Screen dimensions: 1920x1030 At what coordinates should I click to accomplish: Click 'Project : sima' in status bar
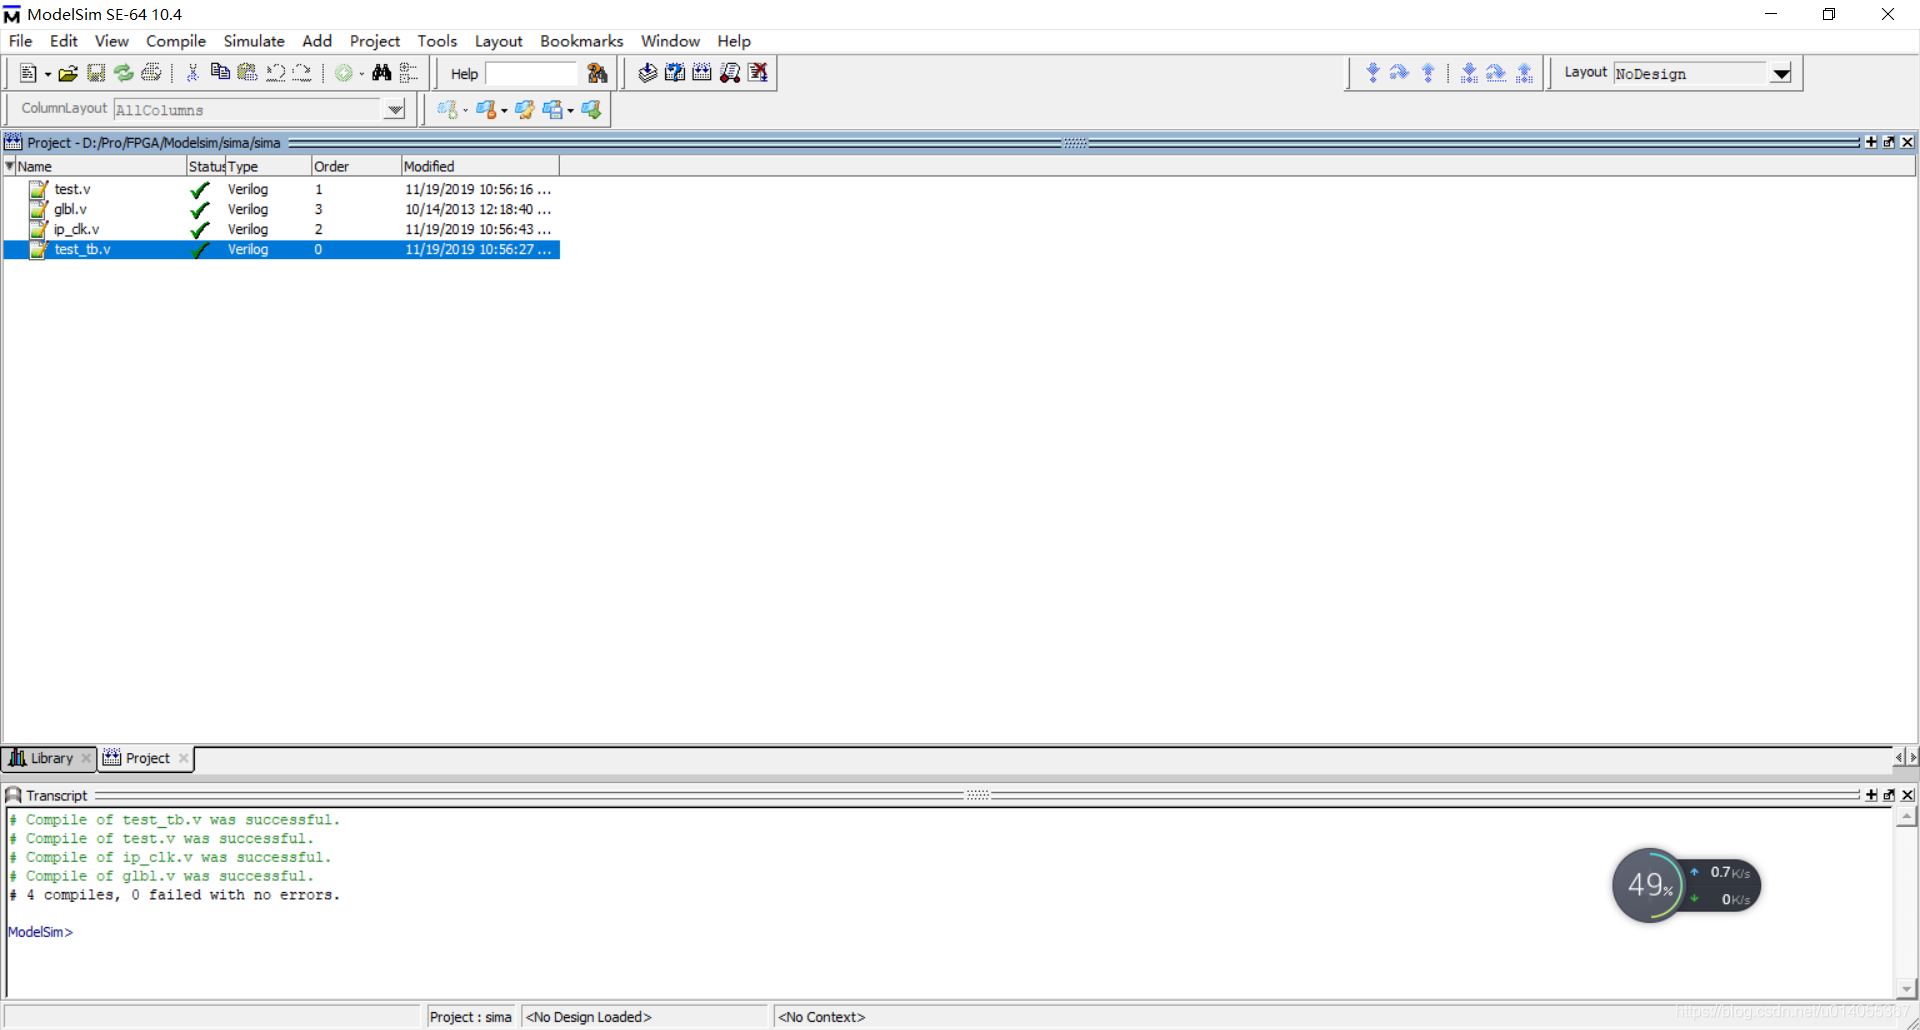[x=470, y=1017]
